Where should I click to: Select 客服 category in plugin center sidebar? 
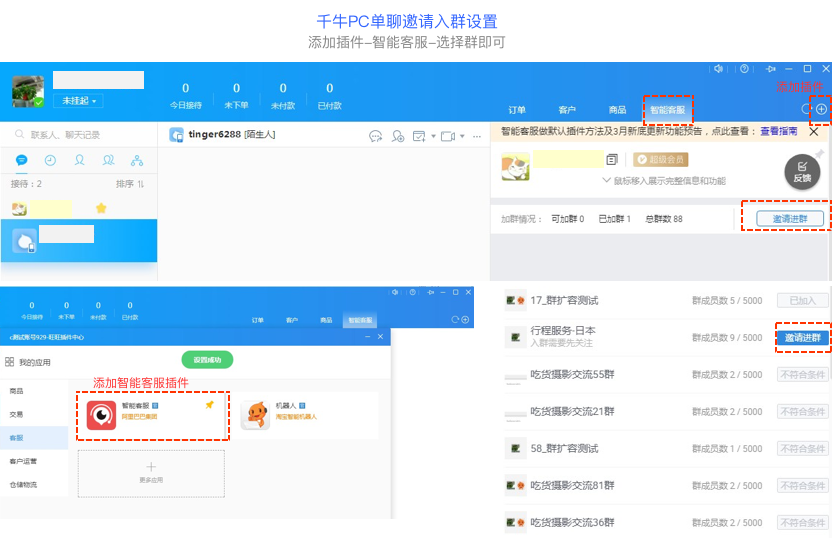(34, 438)
